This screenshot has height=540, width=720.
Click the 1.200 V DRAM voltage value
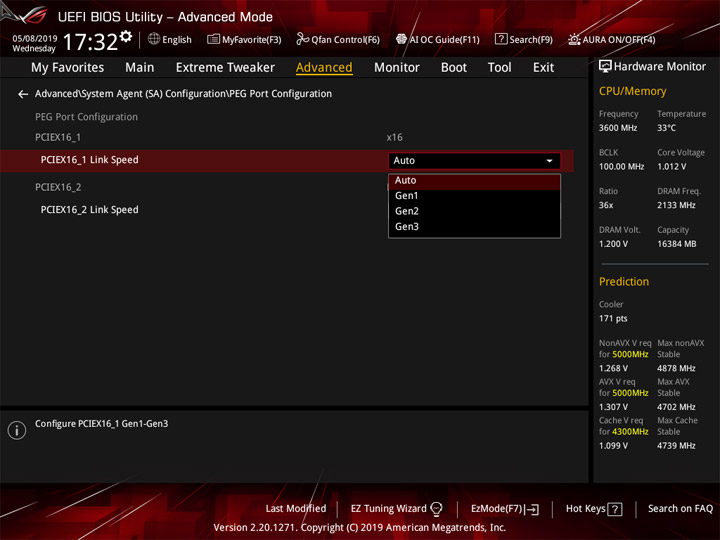(613, 244)
